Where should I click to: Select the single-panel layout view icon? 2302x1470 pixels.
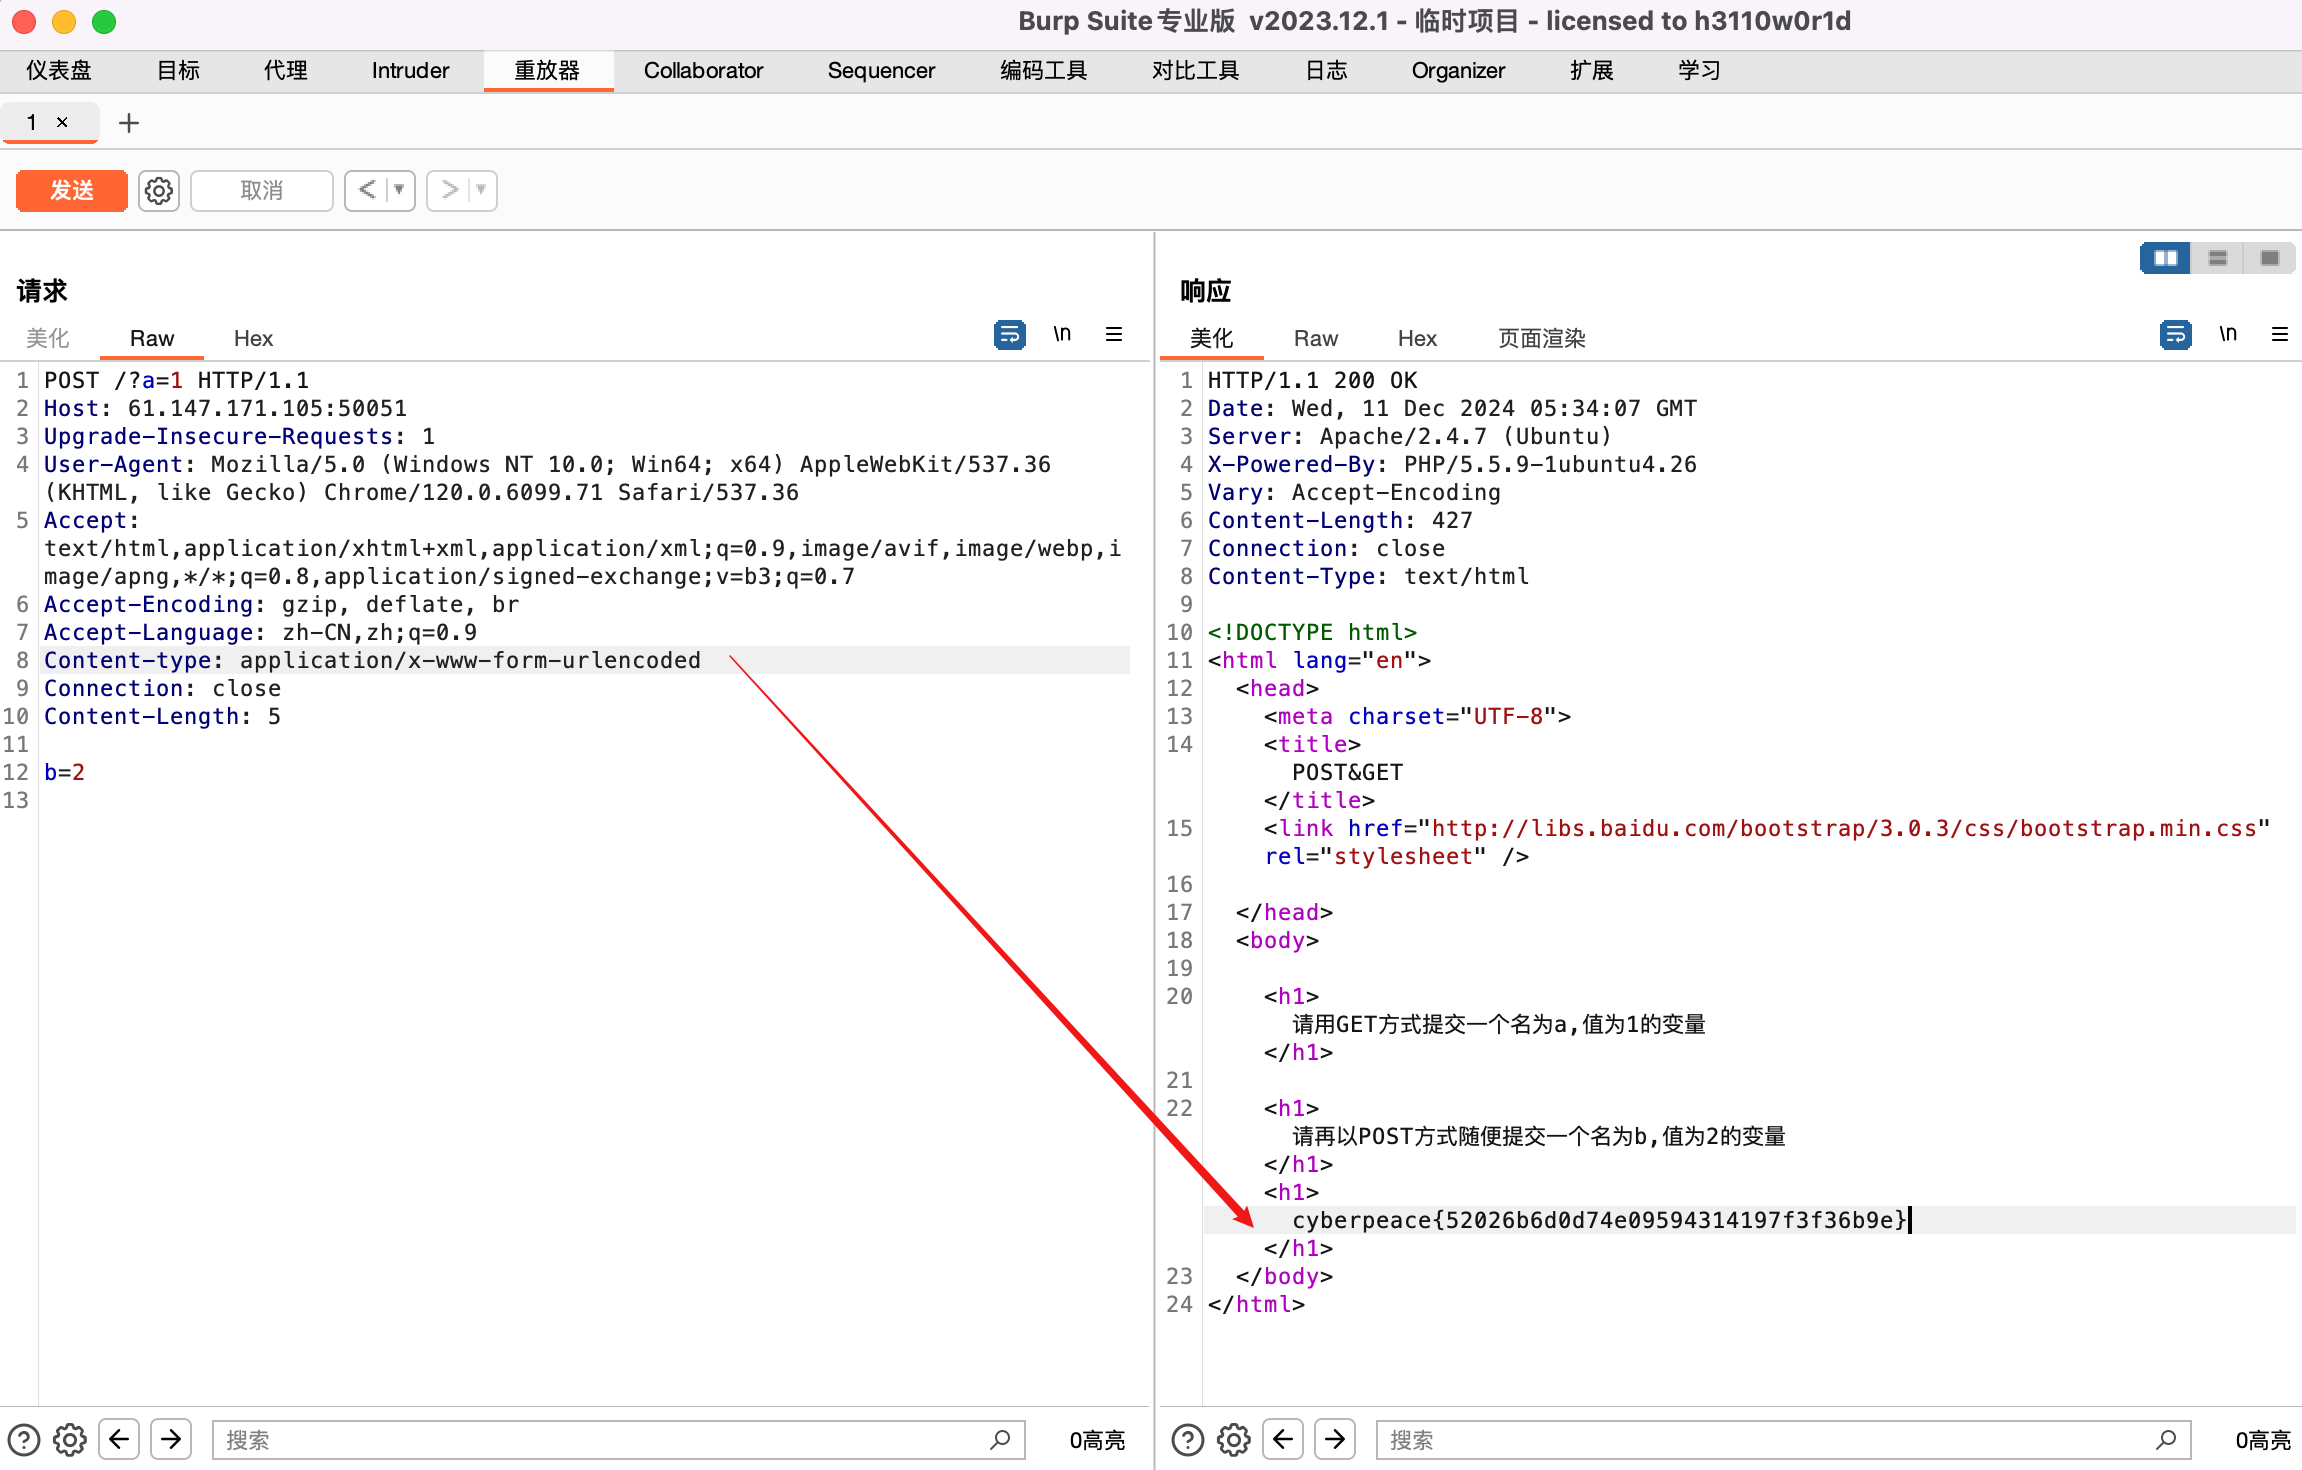(x=2269, y=257)
